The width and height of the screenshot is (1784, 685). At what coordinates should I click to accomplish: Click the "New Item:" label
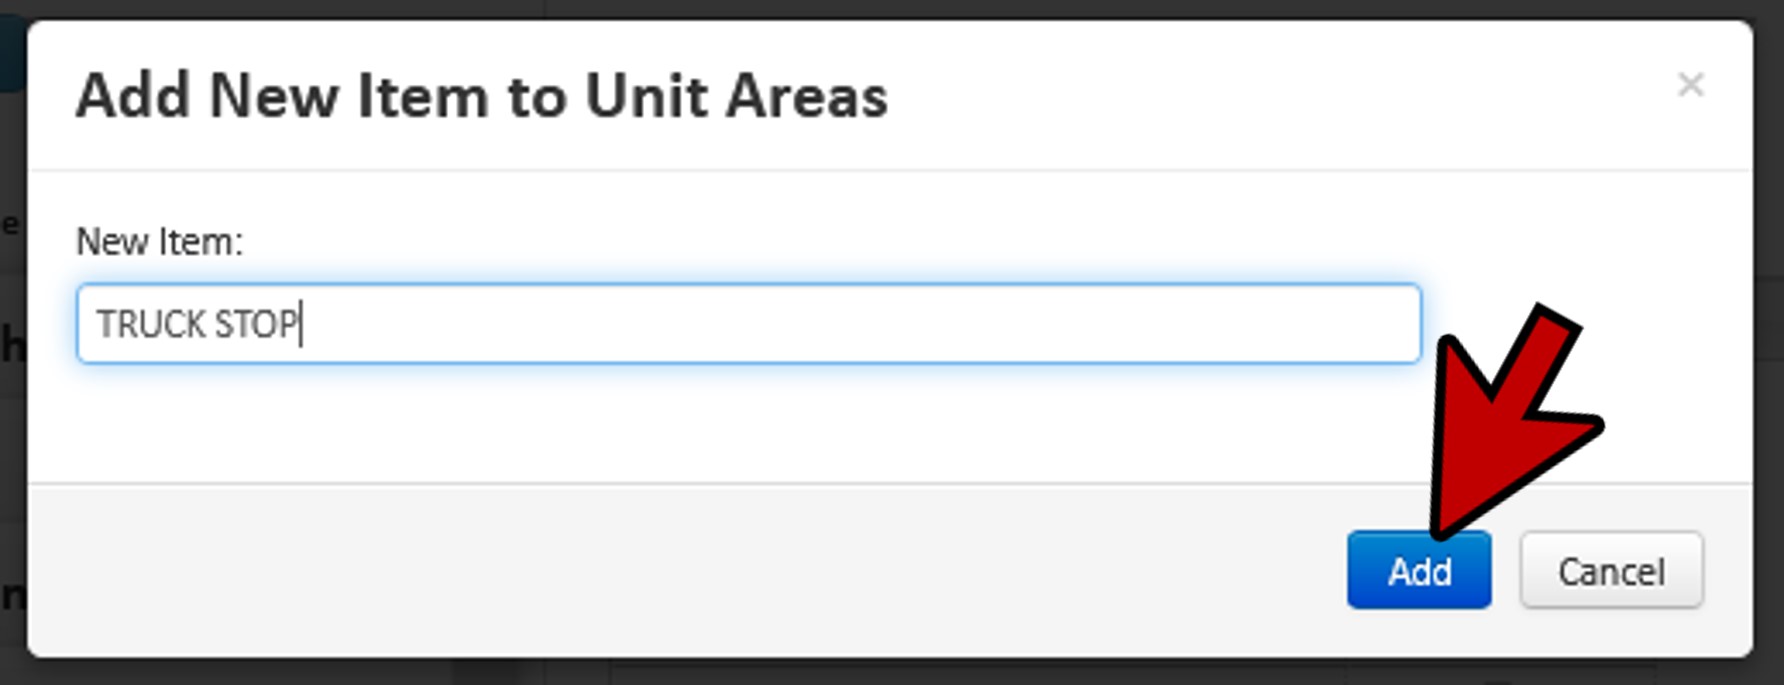click(160, 242)
